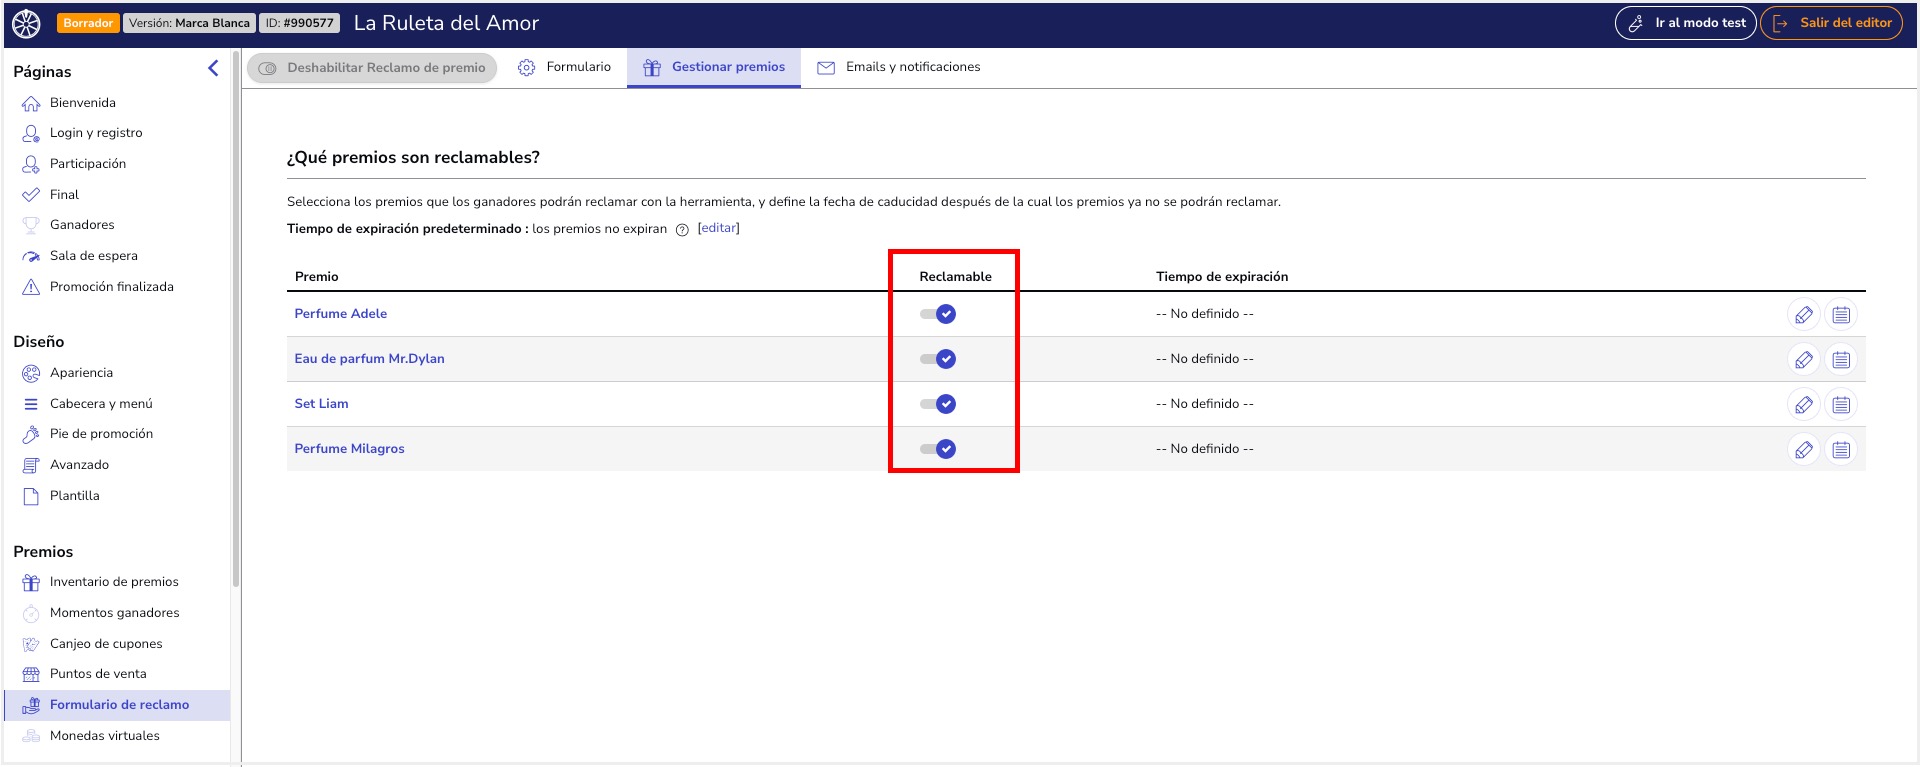Click the Pie de promoción icon

pos(31,434)
